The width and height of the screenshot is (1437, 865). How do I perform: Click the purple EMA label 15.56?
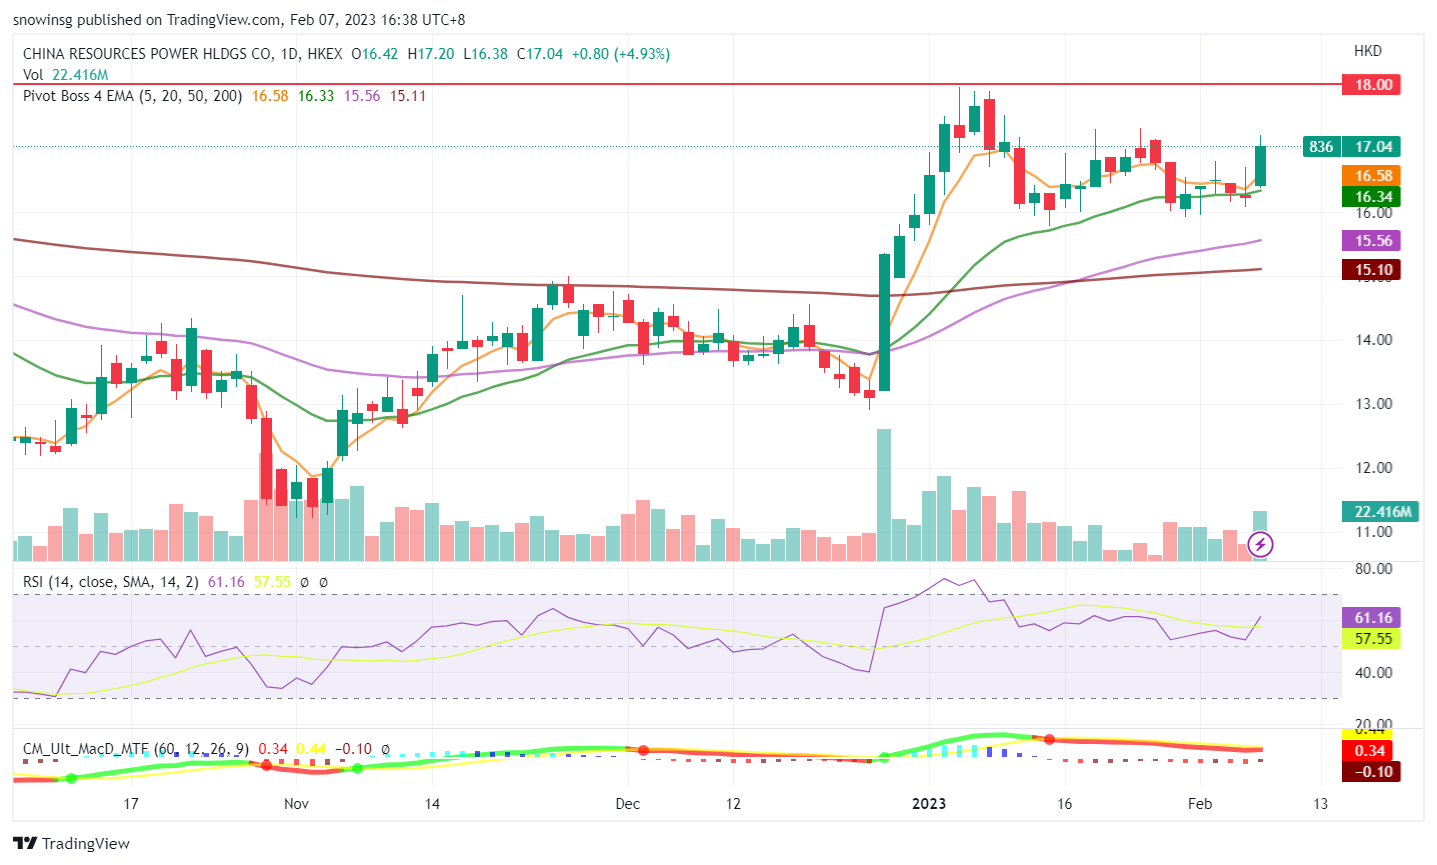point(1372,241)
